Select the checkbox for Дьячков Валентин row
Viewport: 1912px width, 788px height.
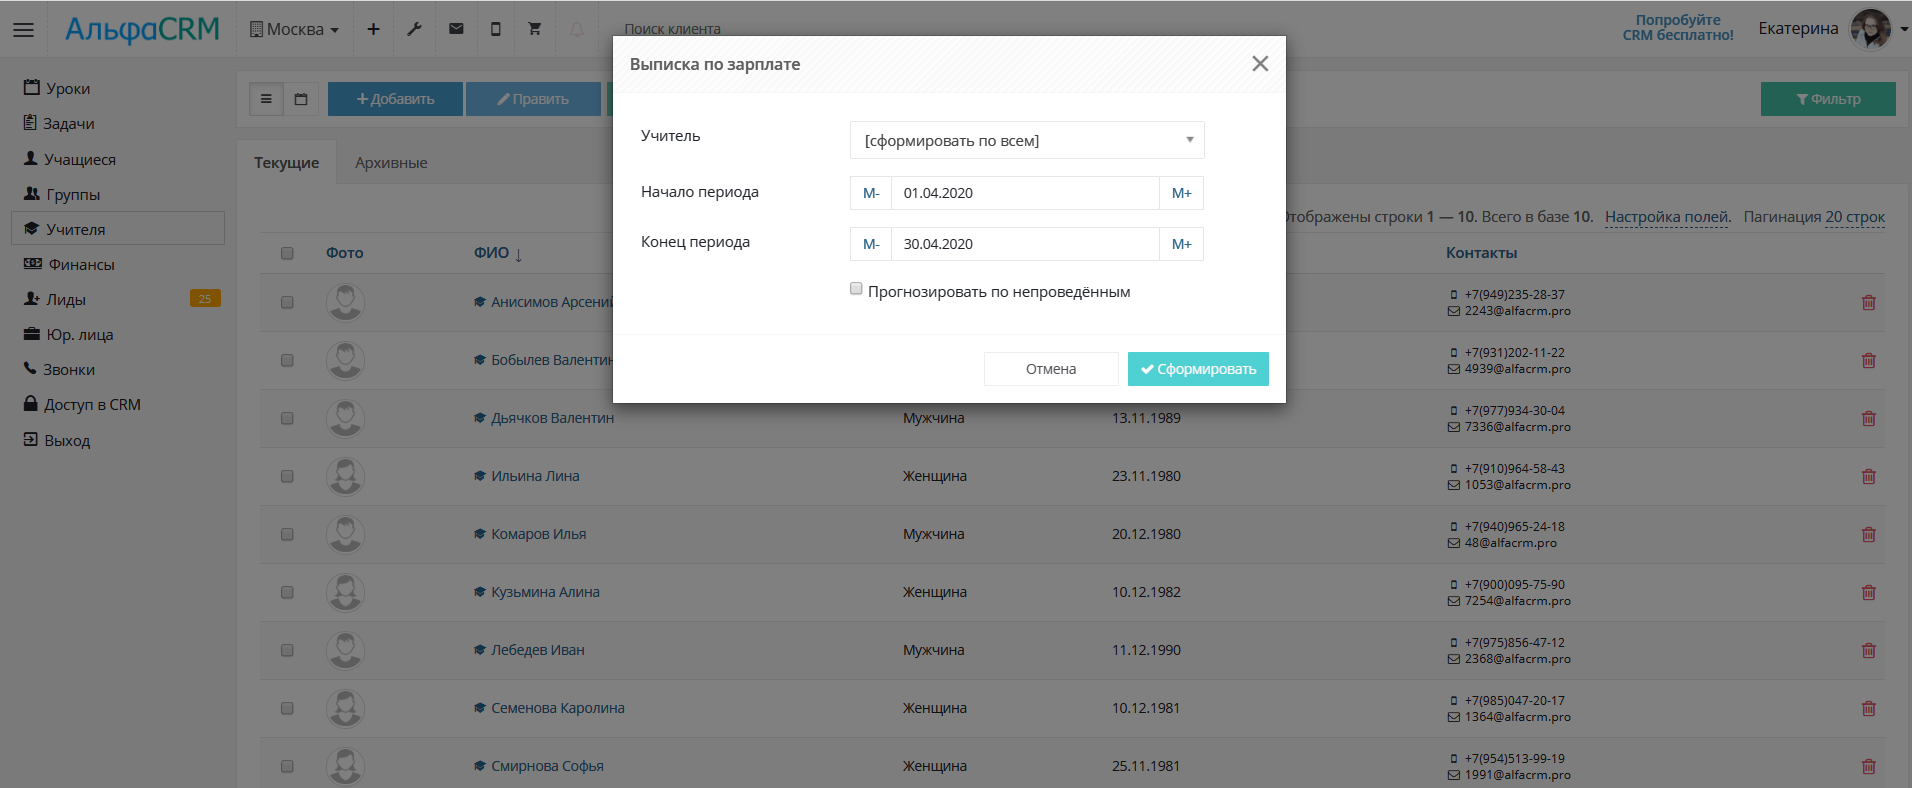[x=287, y=418]
